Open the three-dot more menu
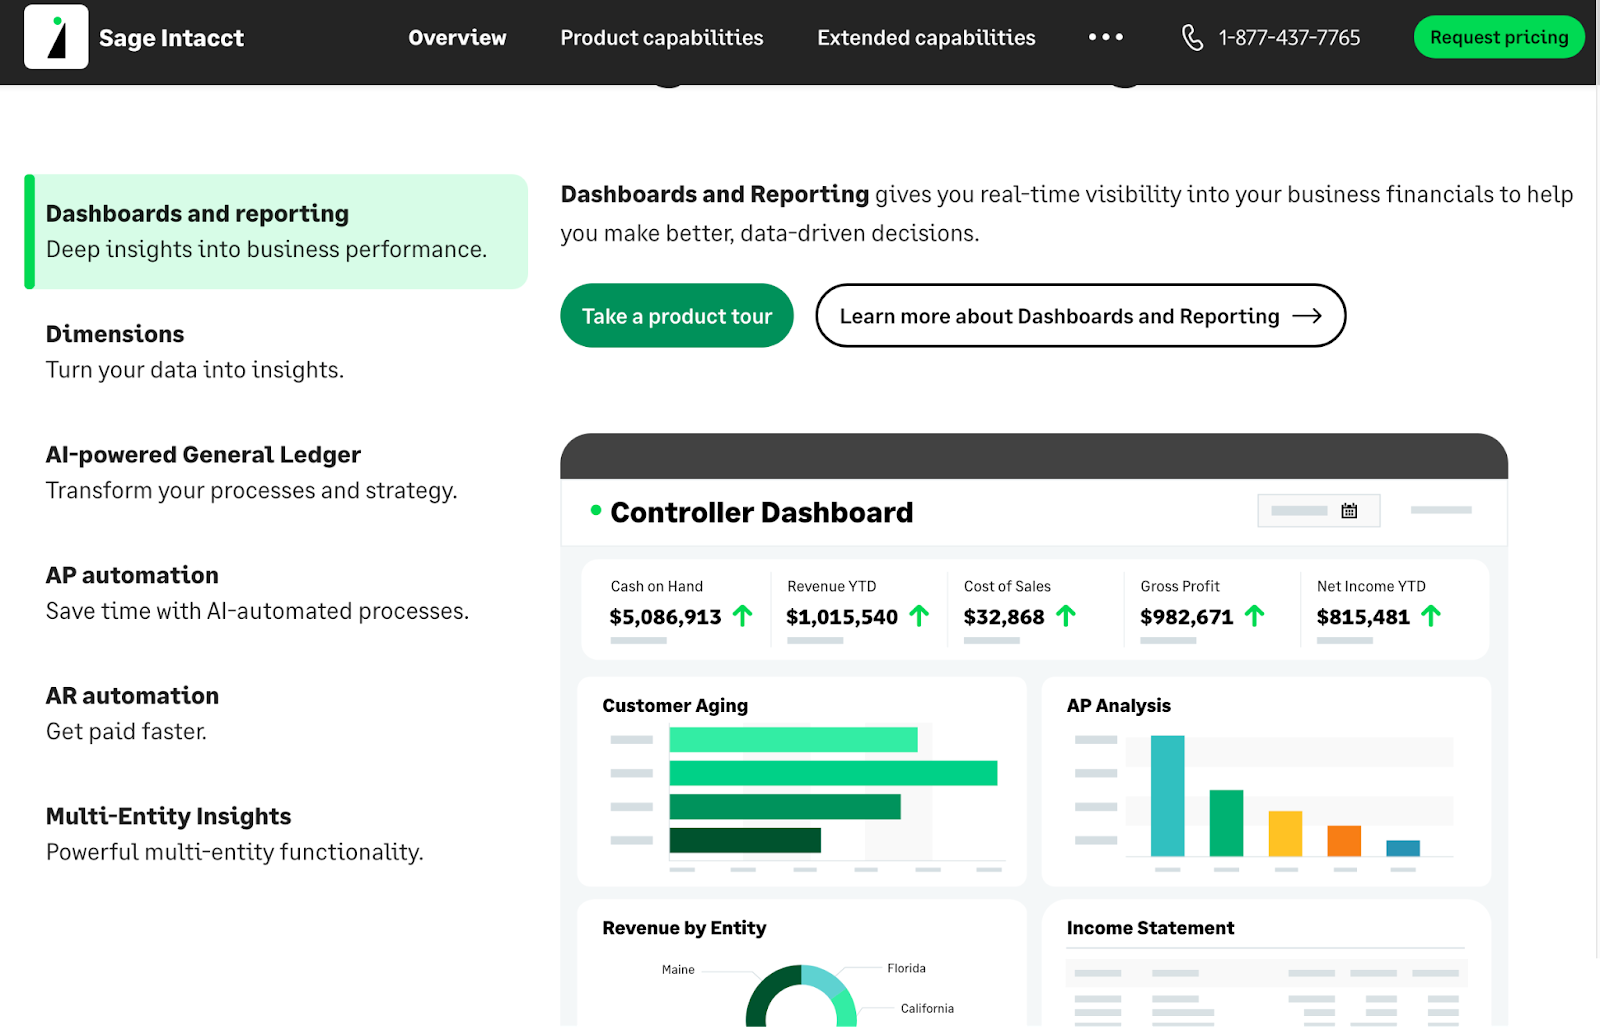Screen dimensions: 1600x1027 [x=1105, y=38]
